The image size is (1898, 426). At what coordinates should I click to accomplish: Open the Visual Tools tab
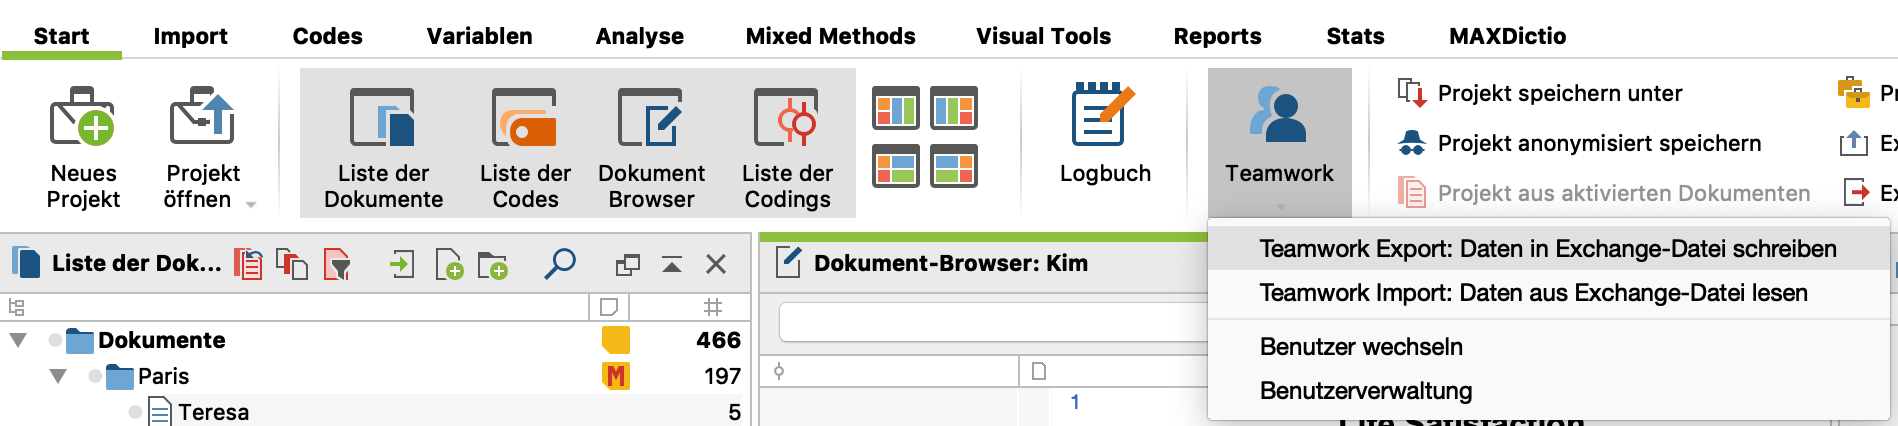[x=1043, y=36]
